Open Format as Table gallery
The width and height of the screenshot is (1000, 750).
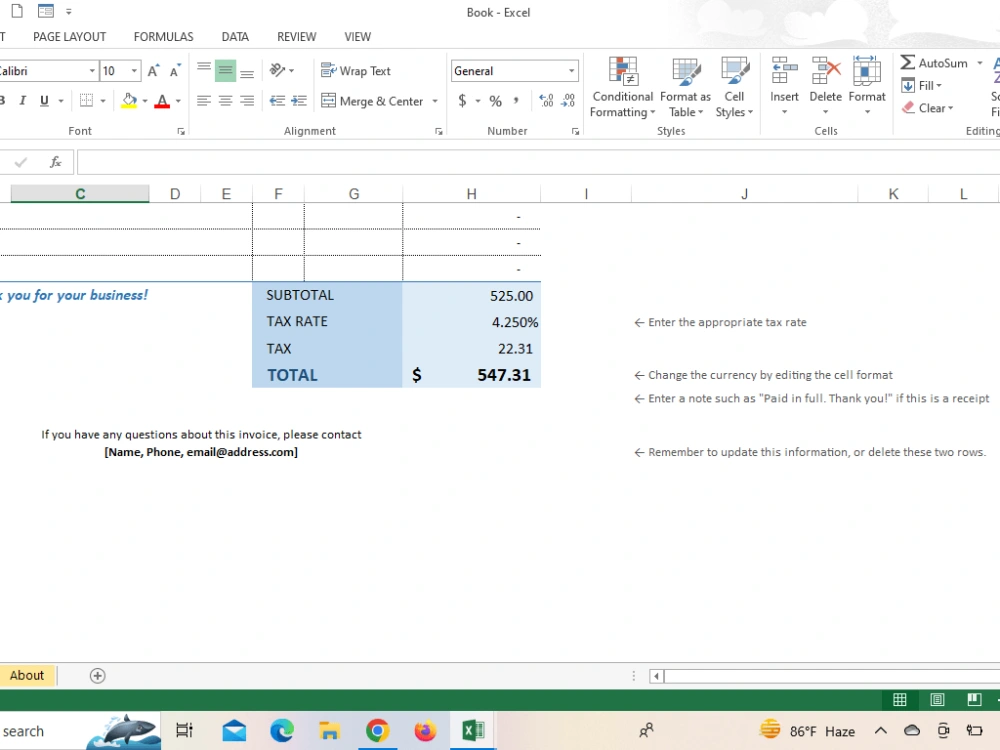pyautogui.click(x=686, y=87)
